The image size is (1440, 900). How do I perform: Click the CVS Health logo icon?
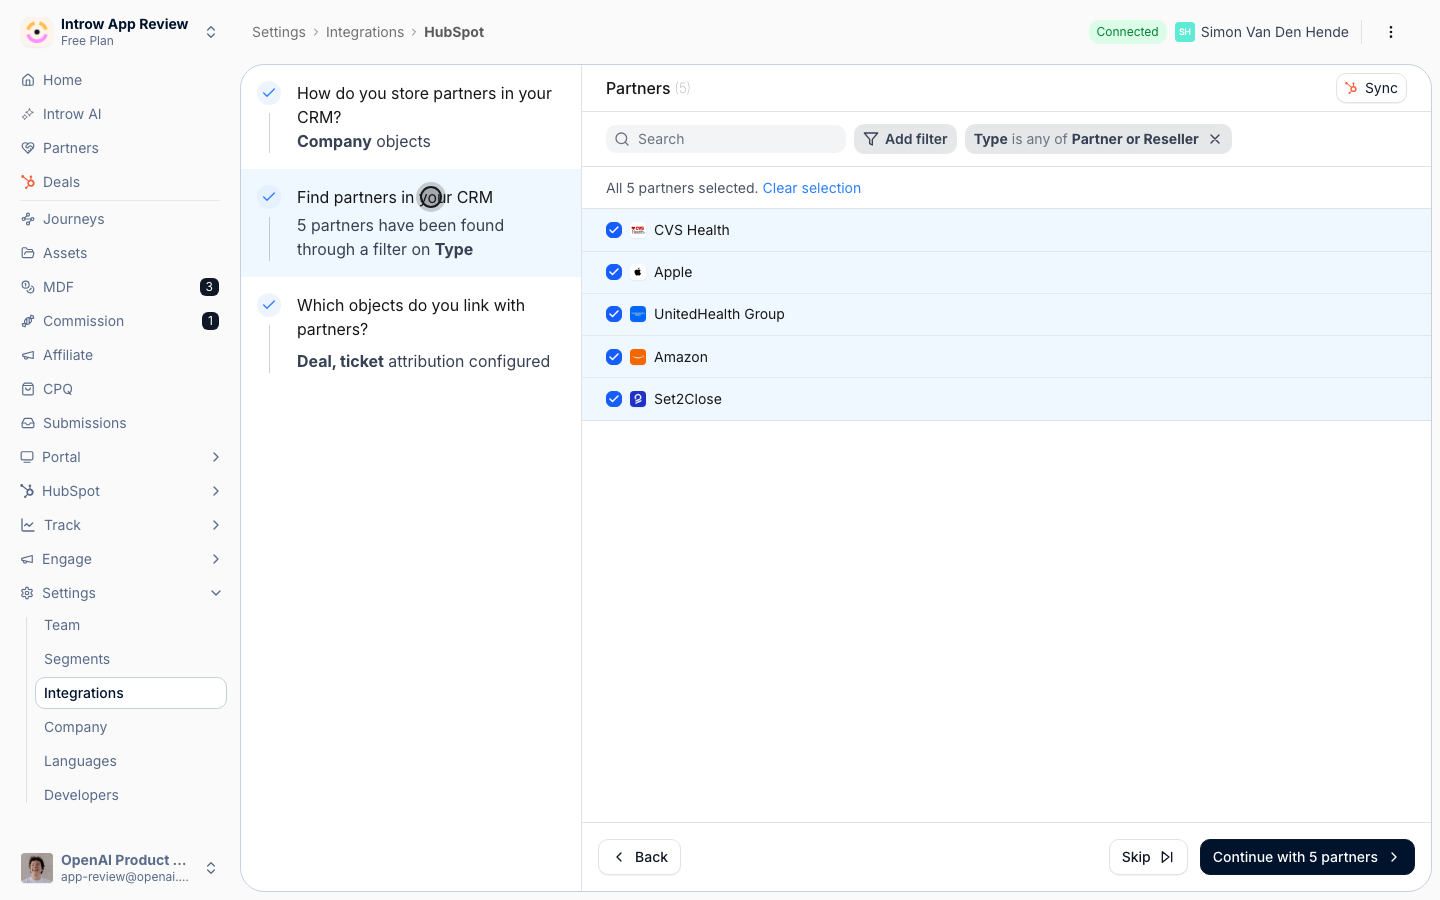pyautogui.click(x=638, y=230)
